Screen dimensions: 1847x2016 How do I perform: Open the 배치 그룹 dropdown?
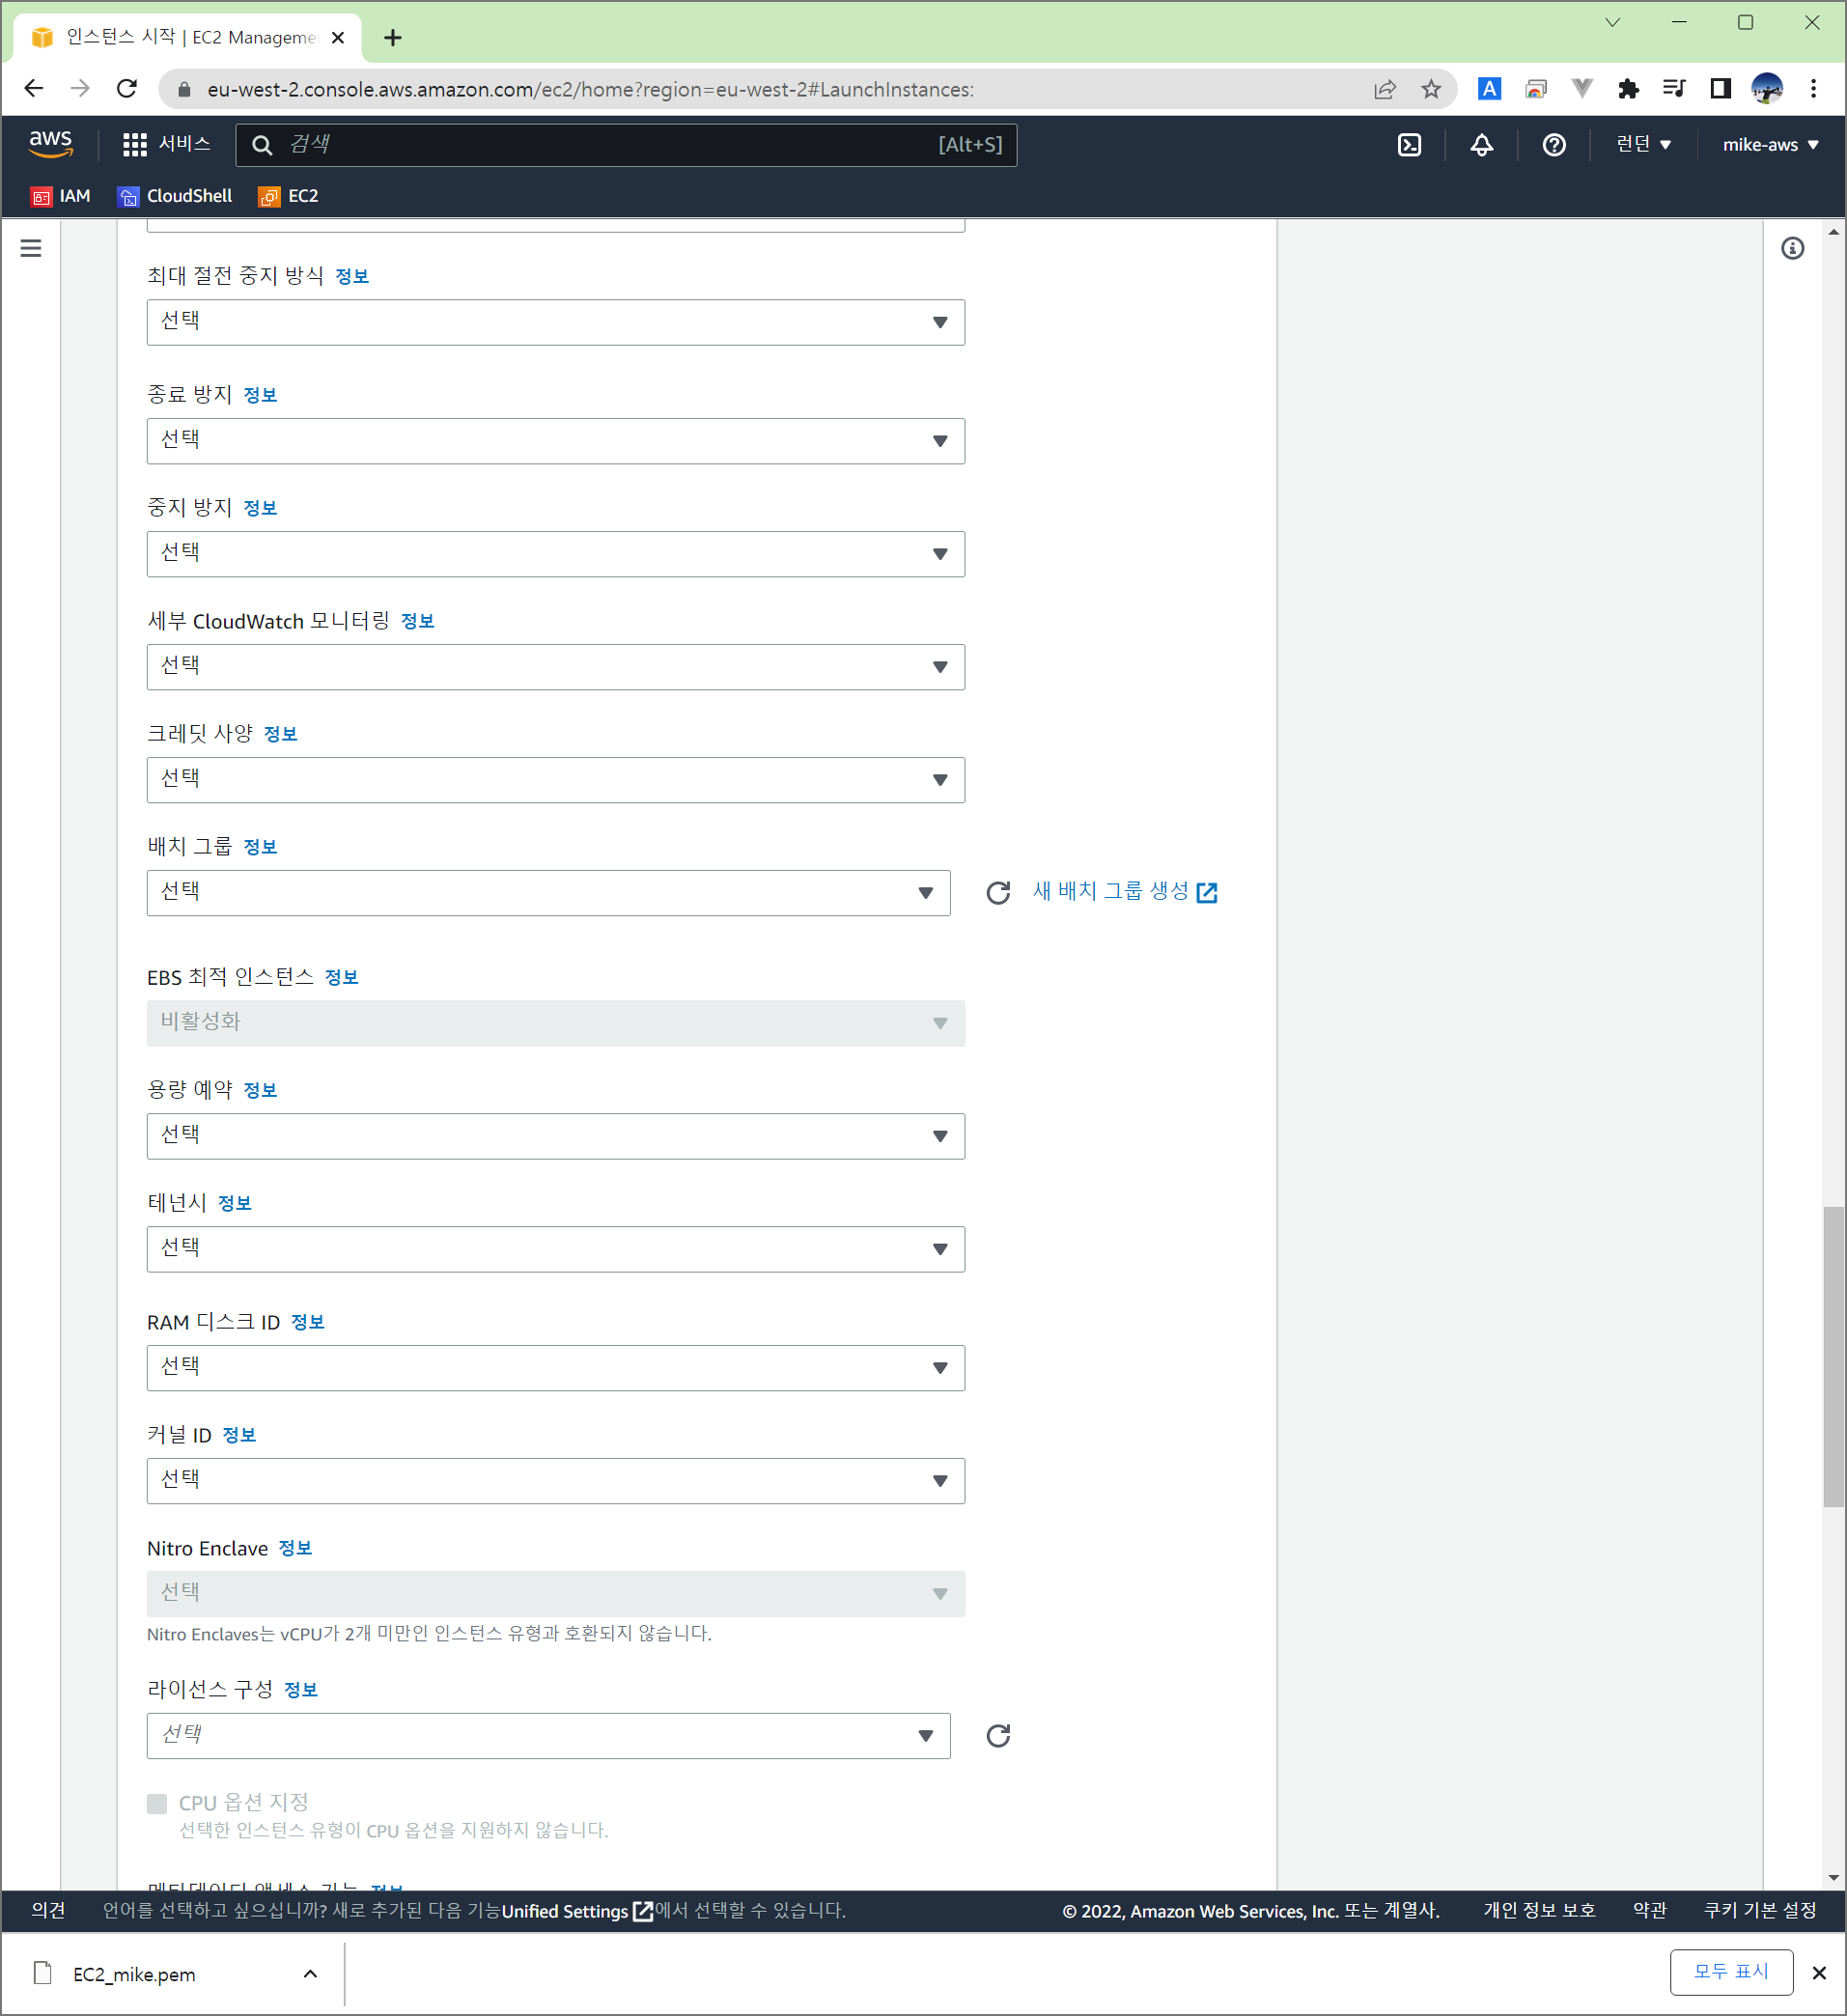[548, 893]
